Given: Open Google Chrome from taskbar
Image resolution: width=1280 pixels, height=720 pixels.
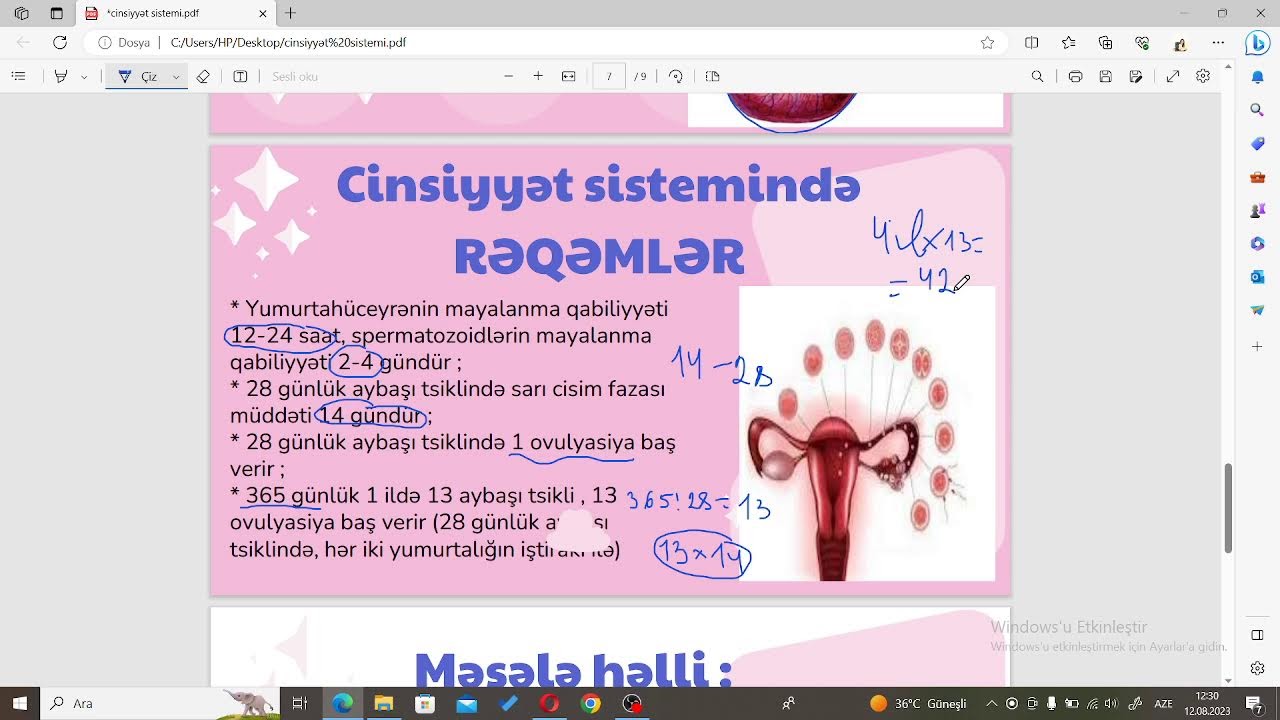Looking at the screenshot, I should pos(591,703).
